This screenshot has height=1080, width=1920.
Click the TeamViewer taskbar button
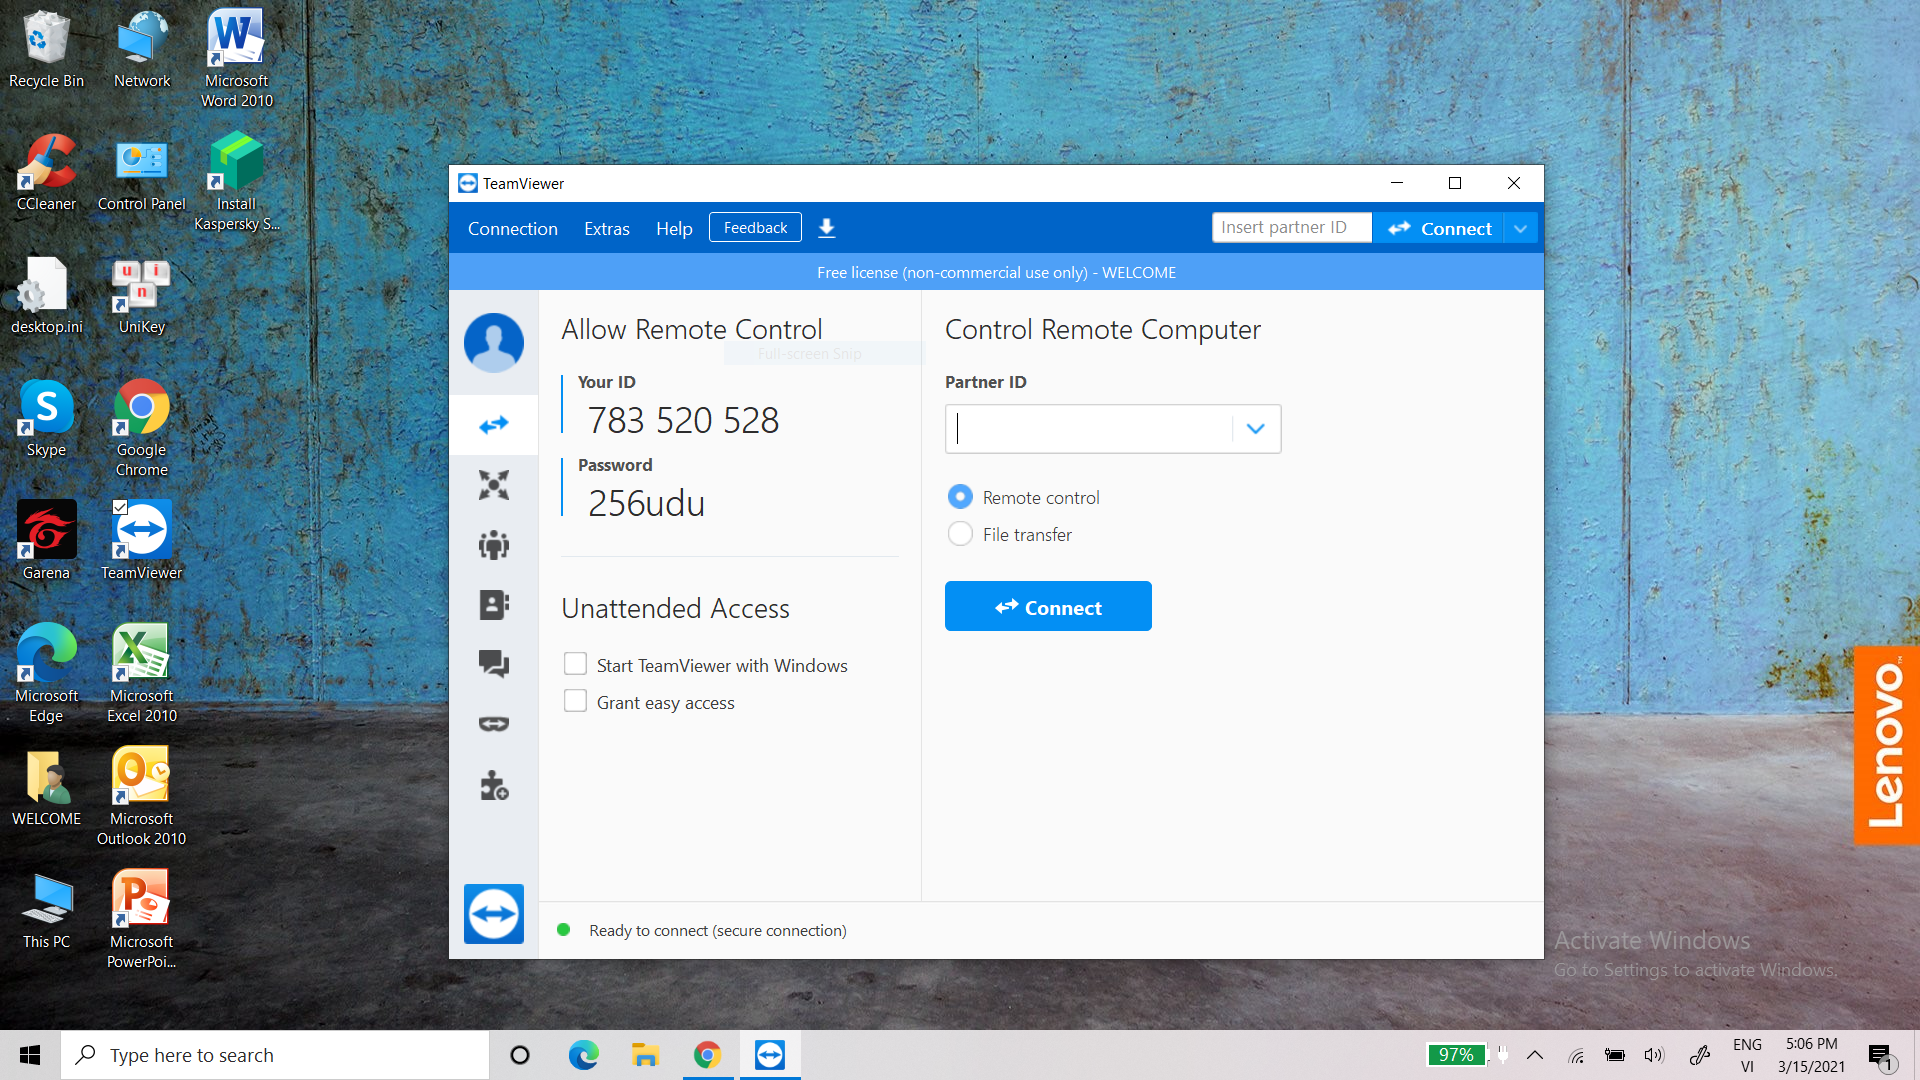(770, 1055)
